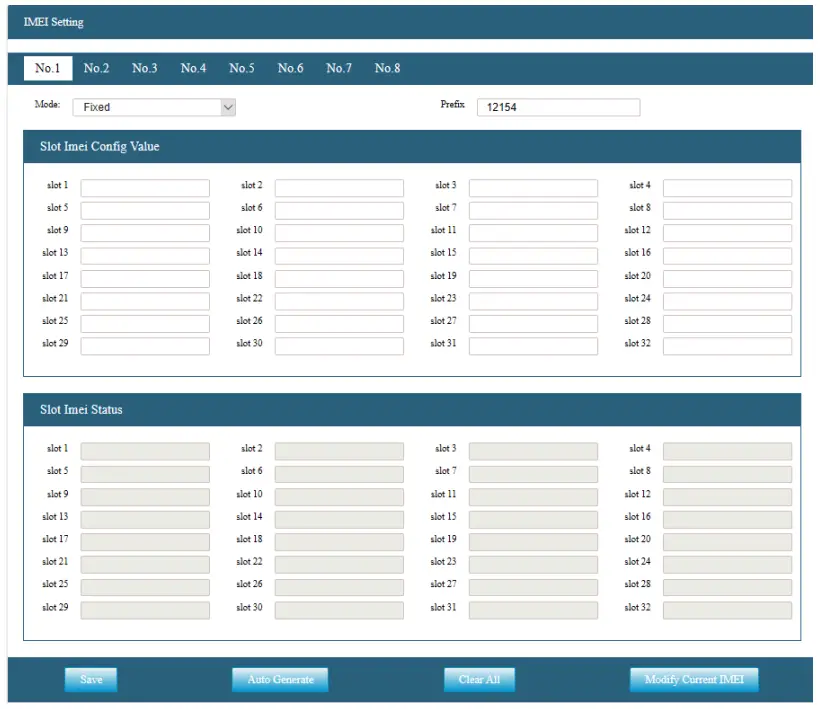
Task: Click Config Value slot 31 textbox
Action: (533, 346)
